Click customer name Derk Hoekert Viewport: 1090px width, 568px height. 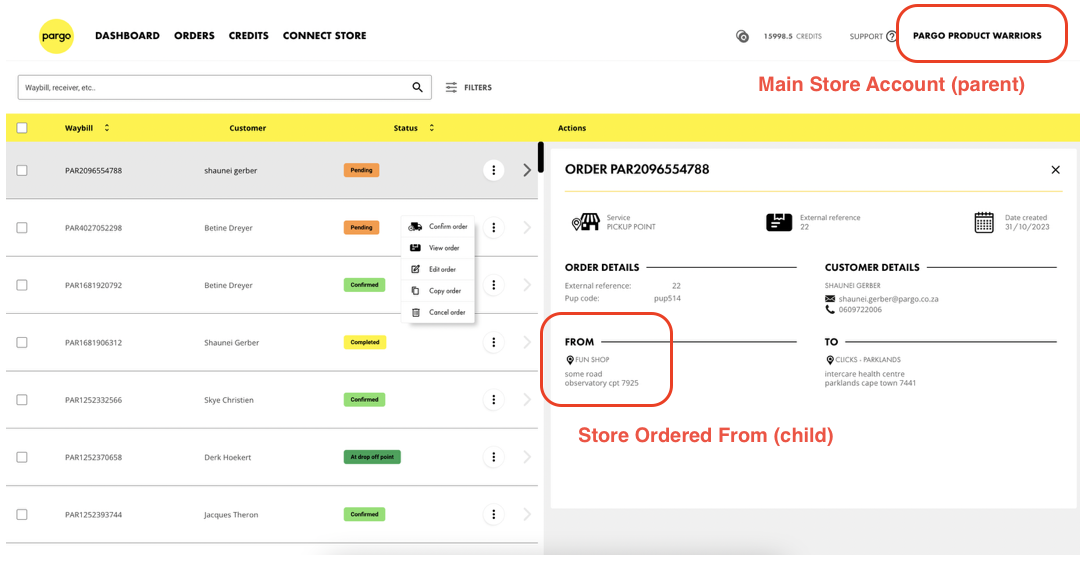coord(227,457)
